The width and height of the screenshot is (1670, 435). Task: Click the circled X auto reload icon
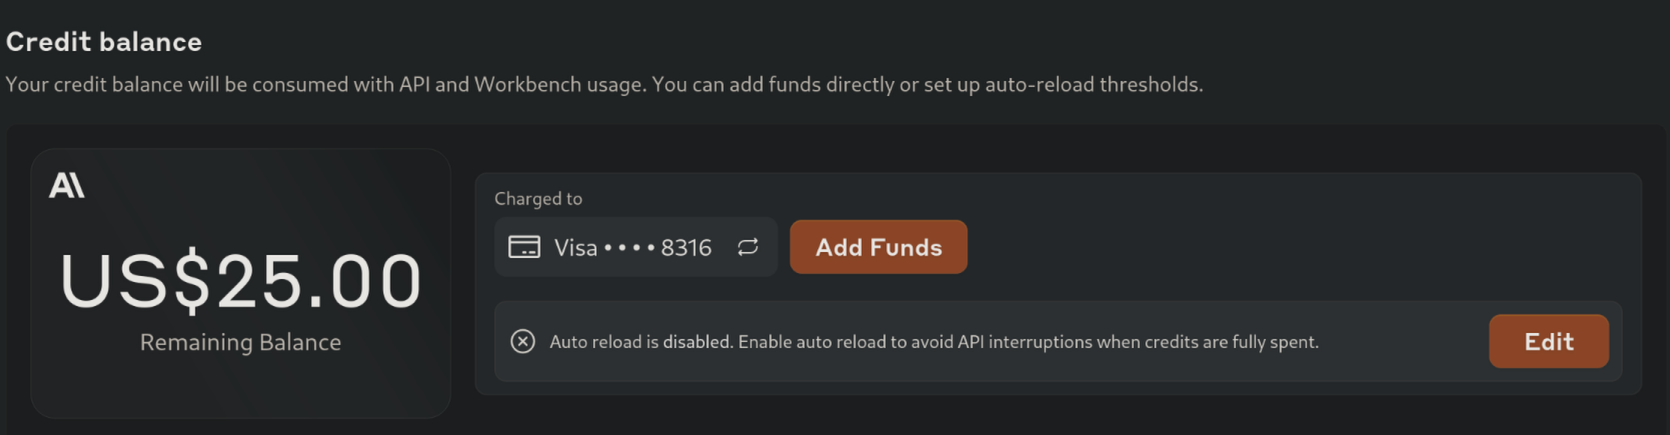522,342
